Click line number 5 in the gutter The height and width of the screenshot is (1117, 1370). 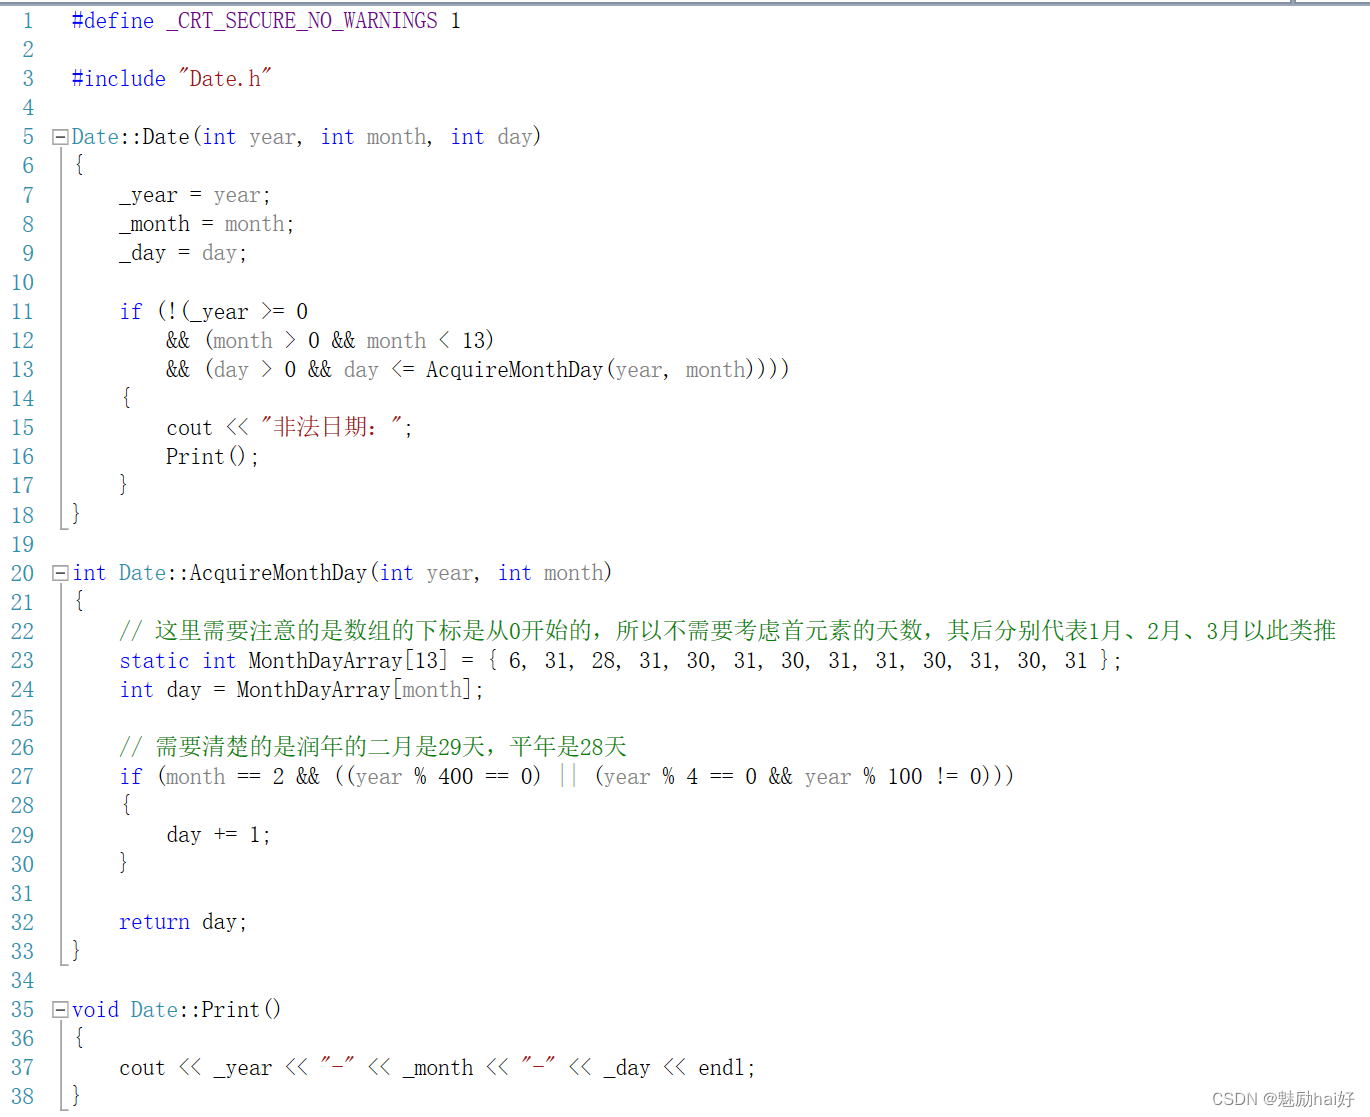[x=28, y=137]
